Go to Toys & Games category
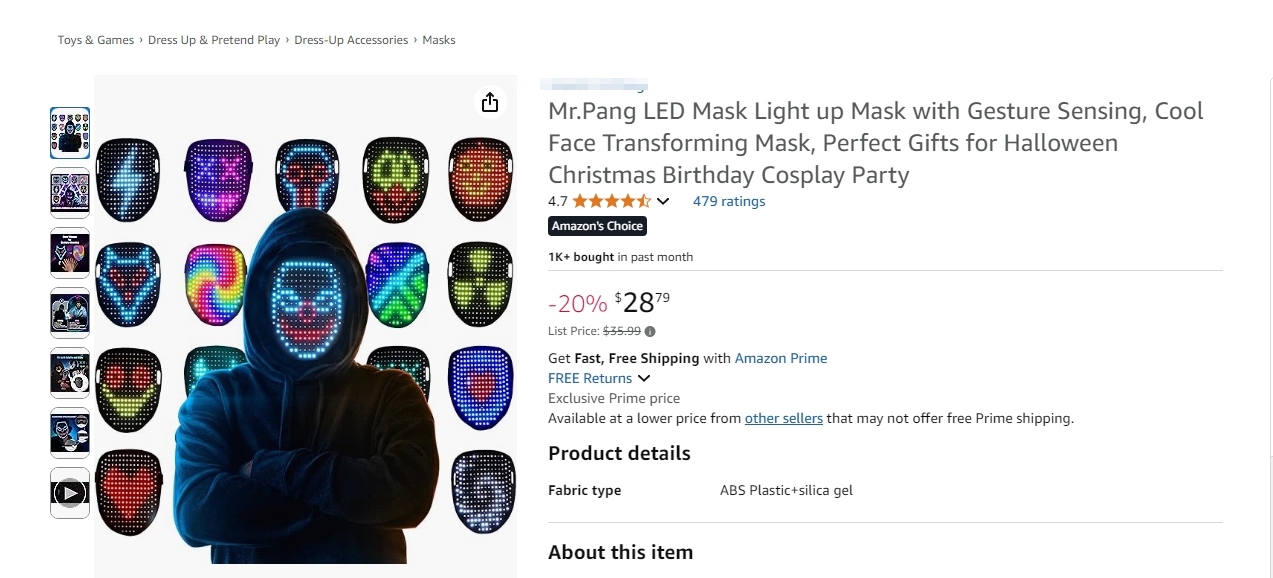The image size is (1273, 578). 95,39
